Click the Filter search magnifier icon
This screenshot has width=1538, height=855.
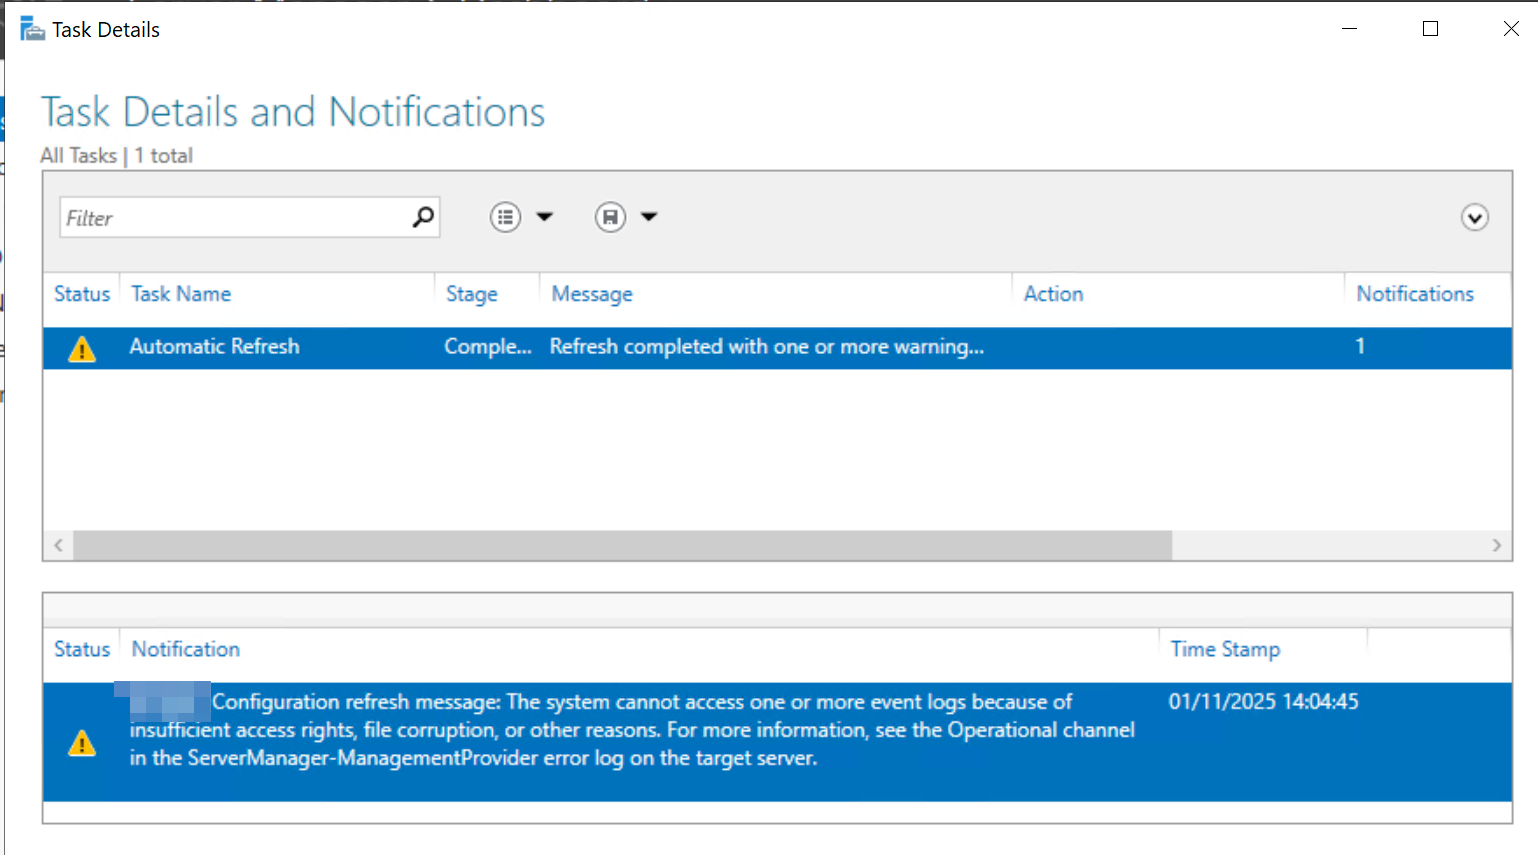click(x=423, y=216)
